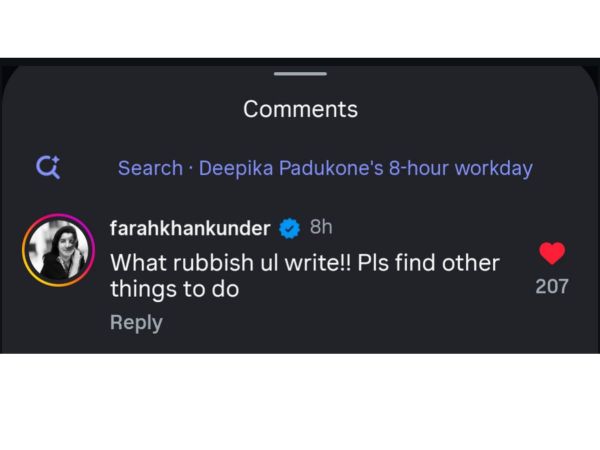Image resolution: width=600 pixels, height=450 pixels.
Task: Open farahkhankunder's profile picture
Action: click(58, 249)
